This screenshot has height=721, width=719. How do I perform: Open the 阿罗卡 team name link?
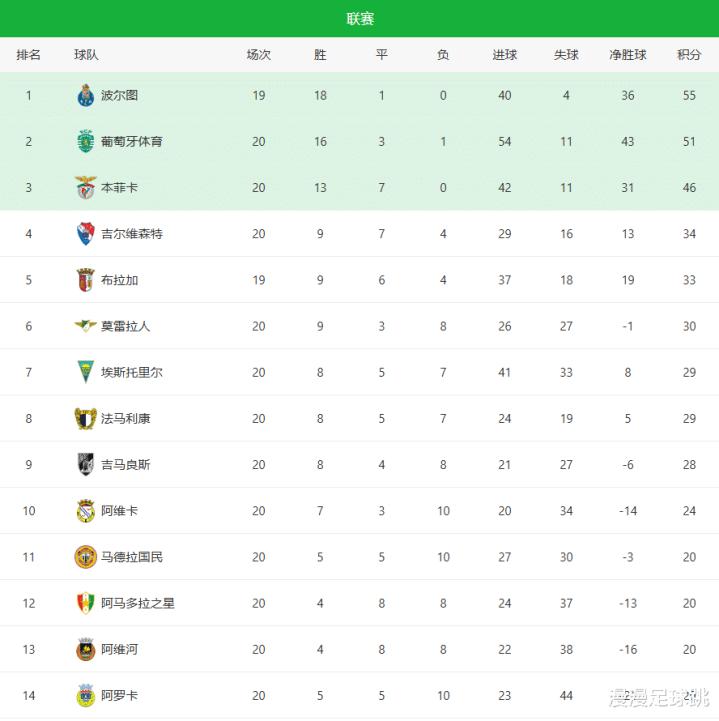[119, 695]
